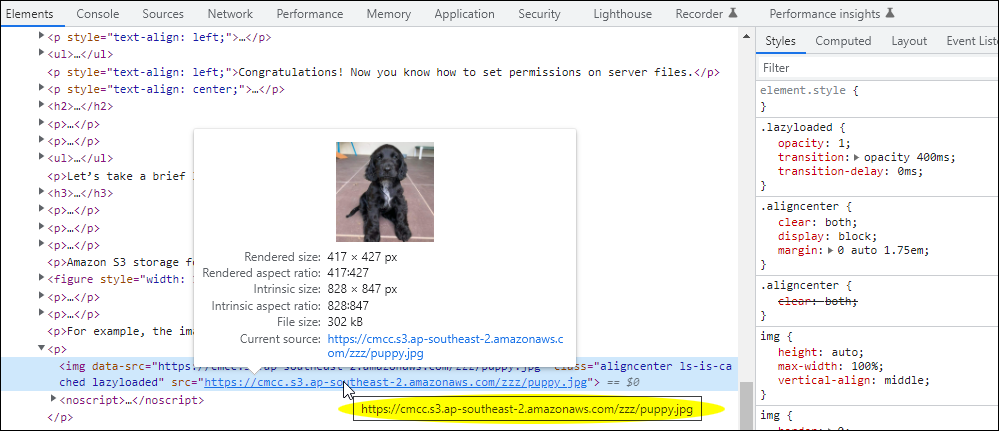999x431 pixels.
Task: Switch to the Network tab
Action: [x=230, y=13]
